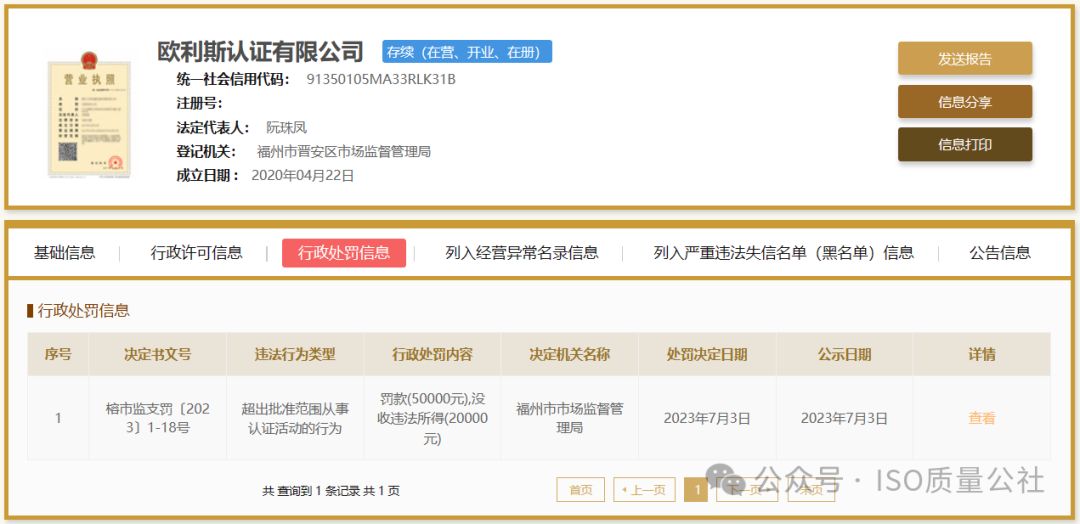Click the 详情 column header

(x=982, y=355)
